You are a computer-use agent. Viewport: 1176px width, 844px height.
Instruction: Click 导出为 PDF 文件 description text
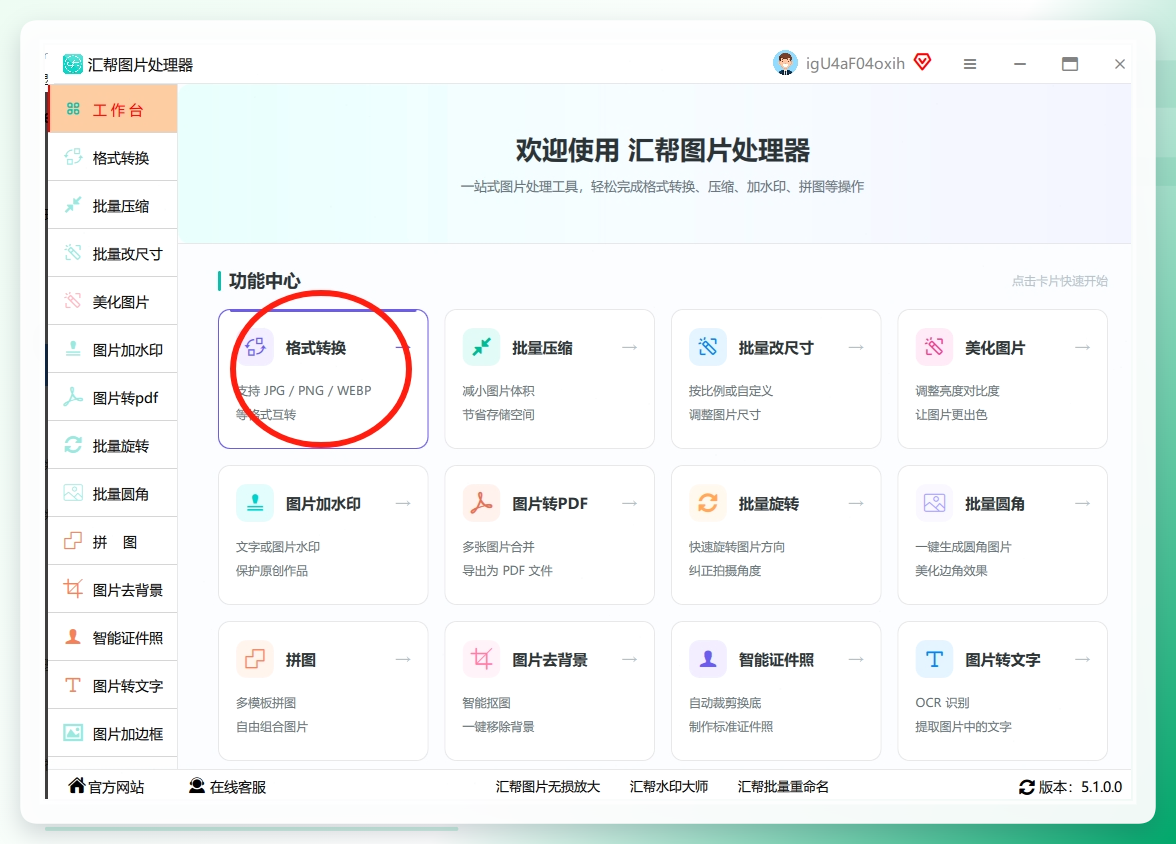pos(507,571)
